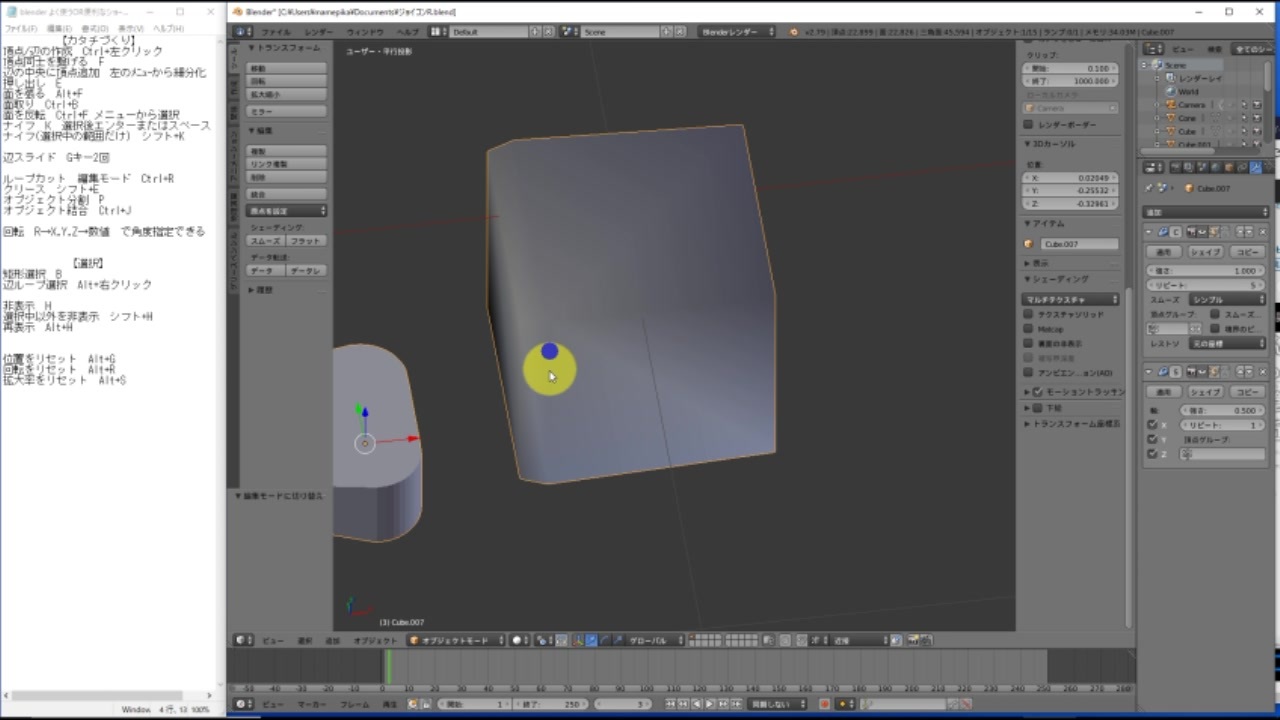The width and height of the screenshot is (1280, 720).
Task: Click the scene browse icon
Action: (571, 32)
